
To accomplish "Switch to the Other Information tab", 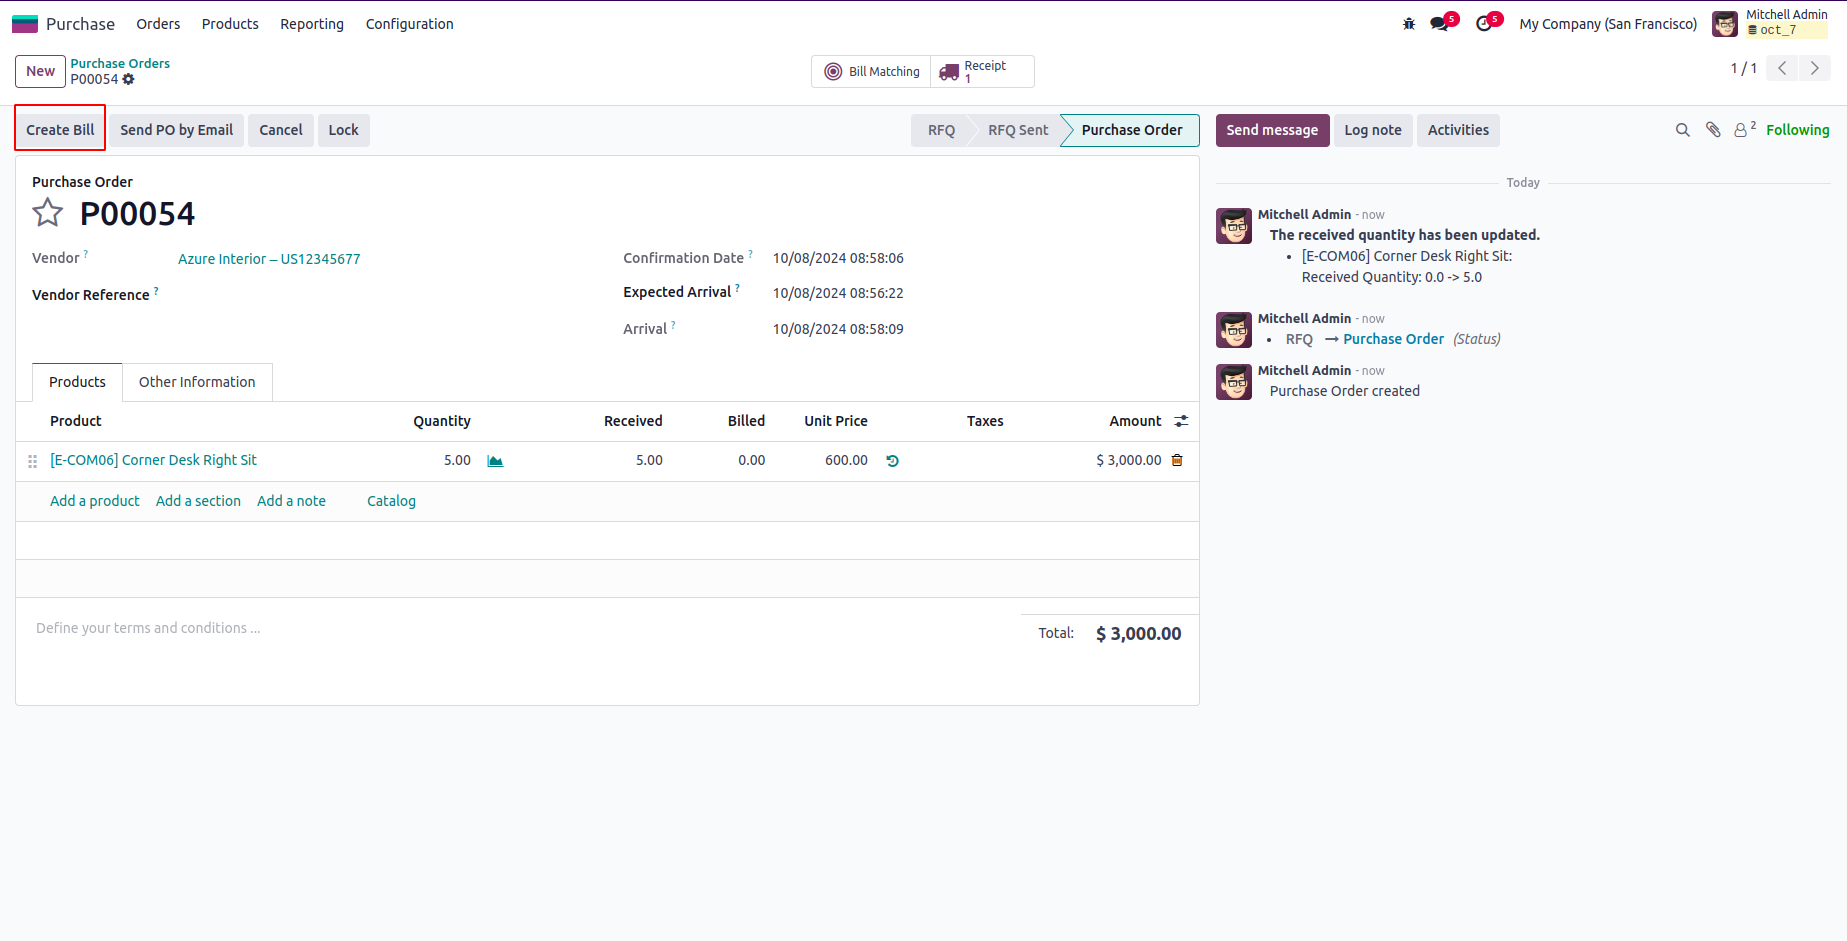I will coord(197,382).
